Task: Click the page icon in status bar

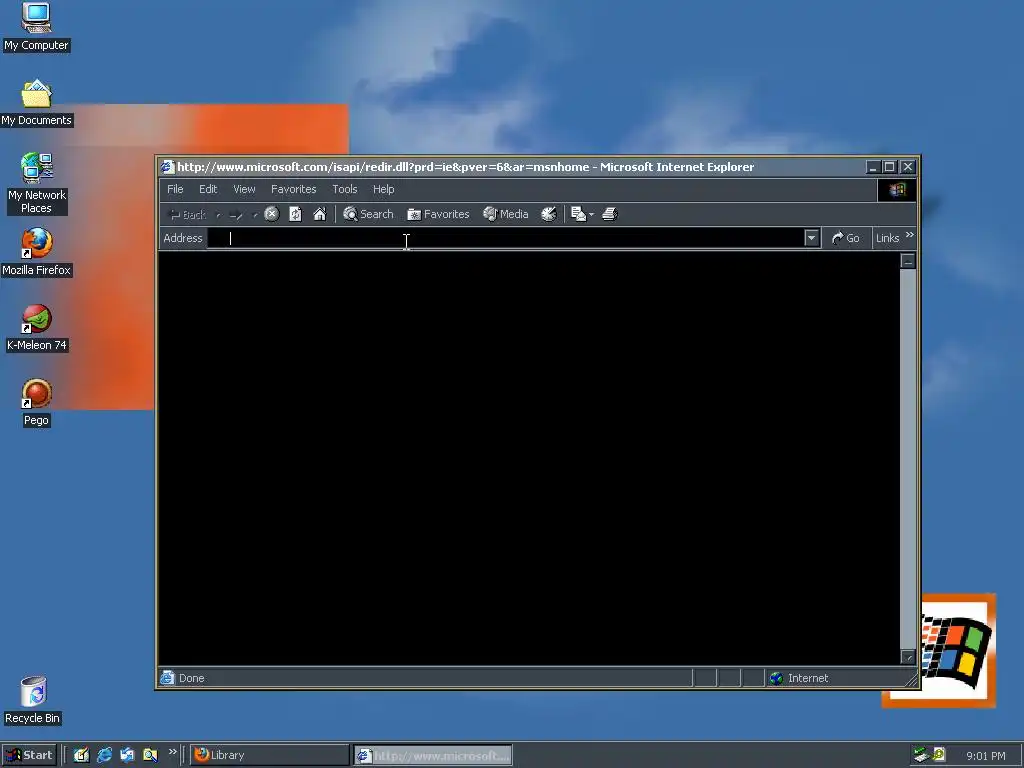Action: 168,677
